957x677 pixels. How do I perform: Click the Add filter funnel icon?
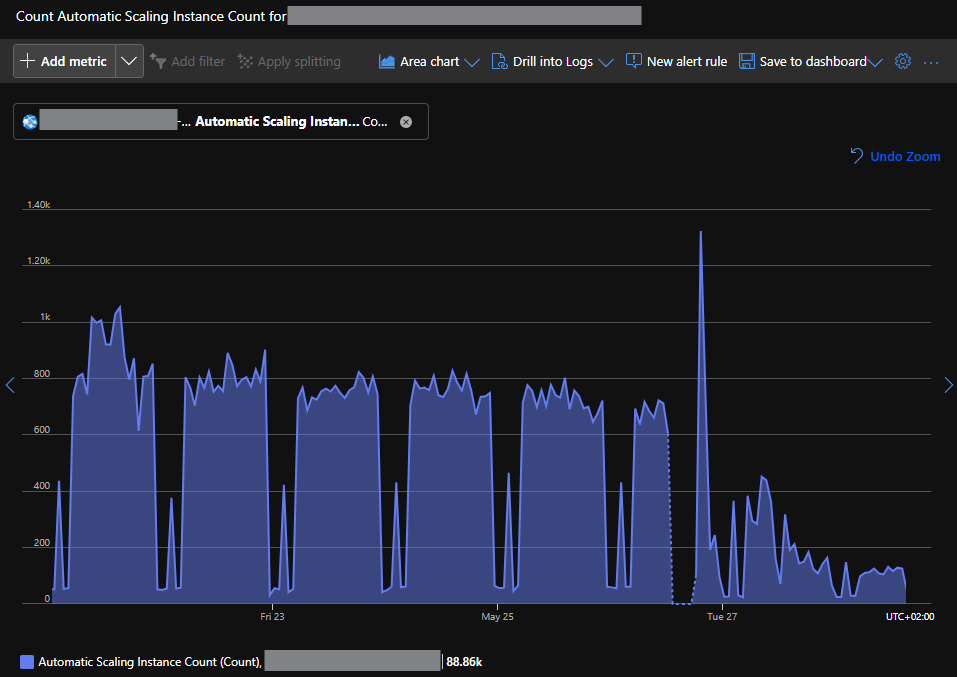[x=157, y=61]
